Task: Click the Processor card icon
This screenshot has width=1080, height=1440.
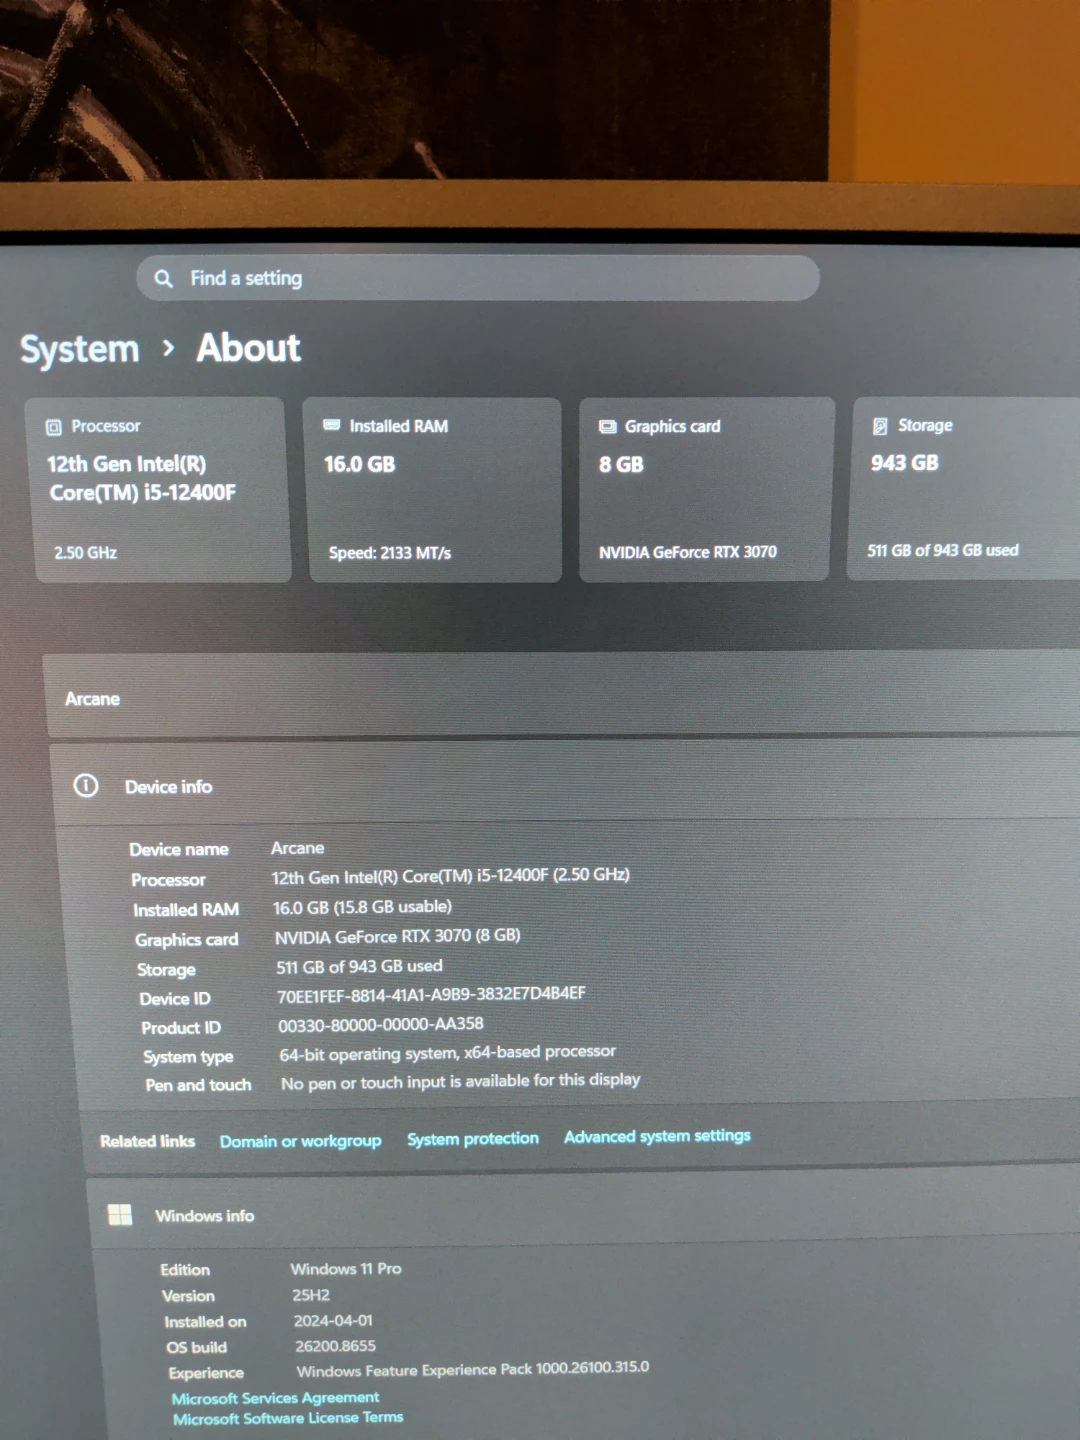Action: coord(54,427)
